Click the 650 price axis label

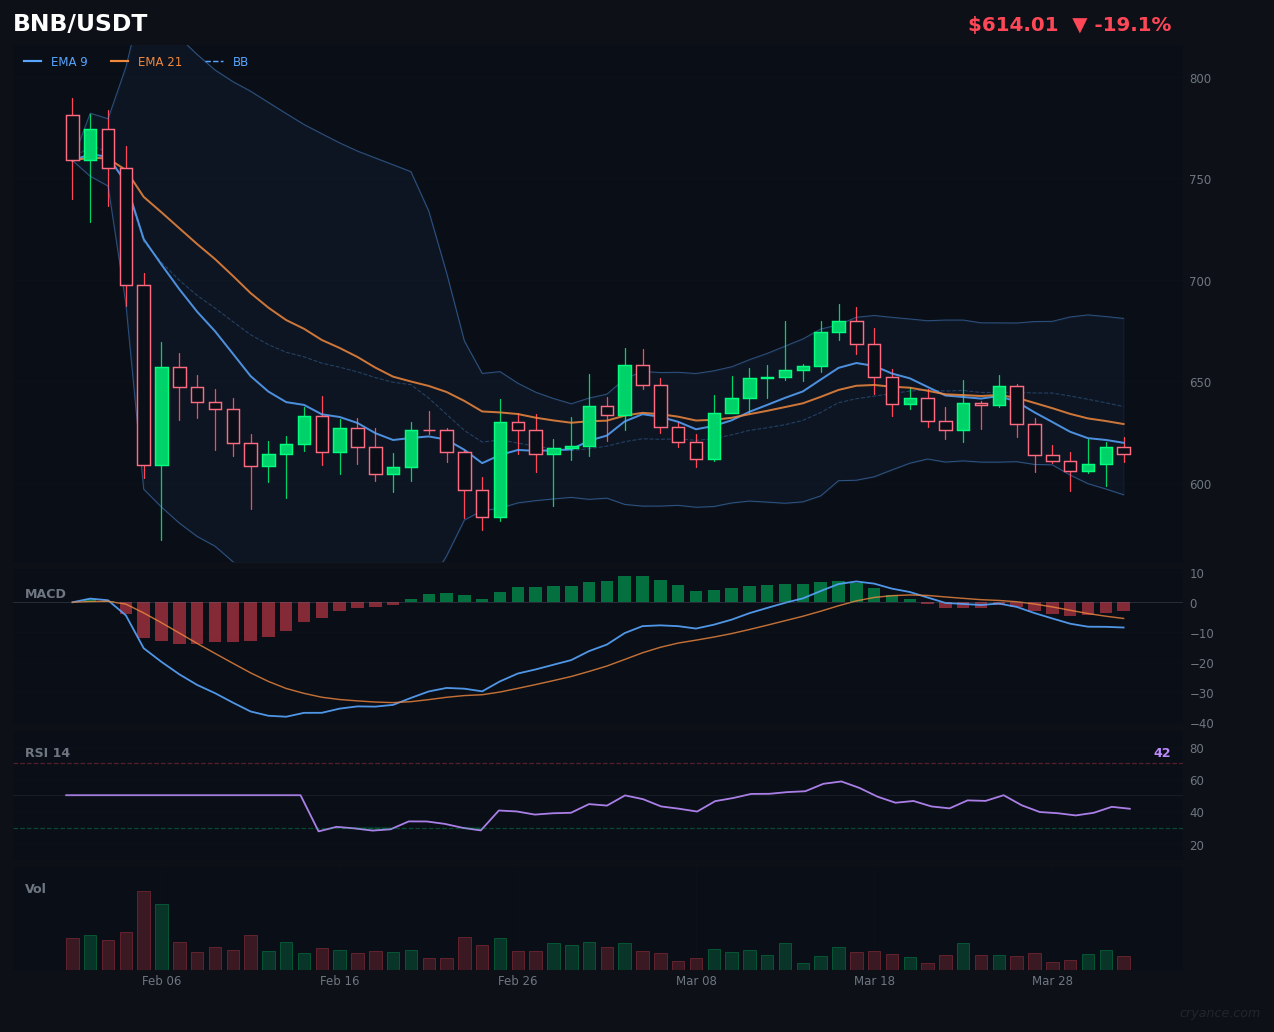[1199, 382]
